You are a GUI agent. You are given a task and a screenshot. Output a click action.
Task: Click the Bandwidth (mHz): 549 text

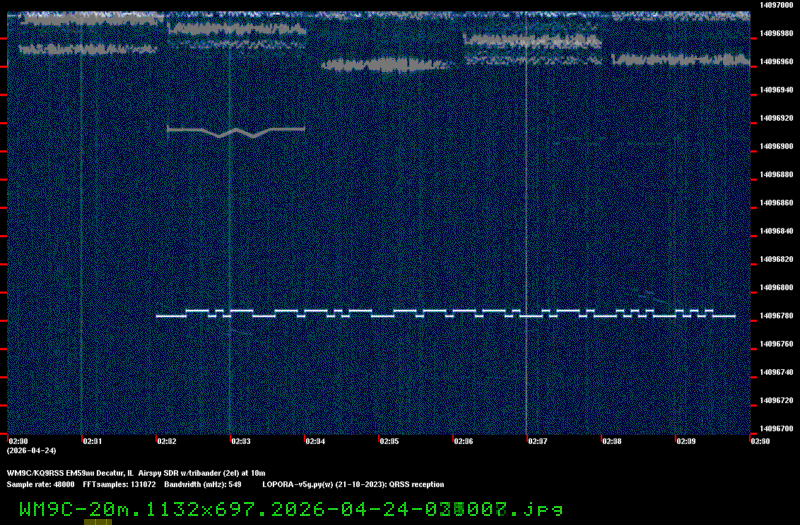click(203, 485)
